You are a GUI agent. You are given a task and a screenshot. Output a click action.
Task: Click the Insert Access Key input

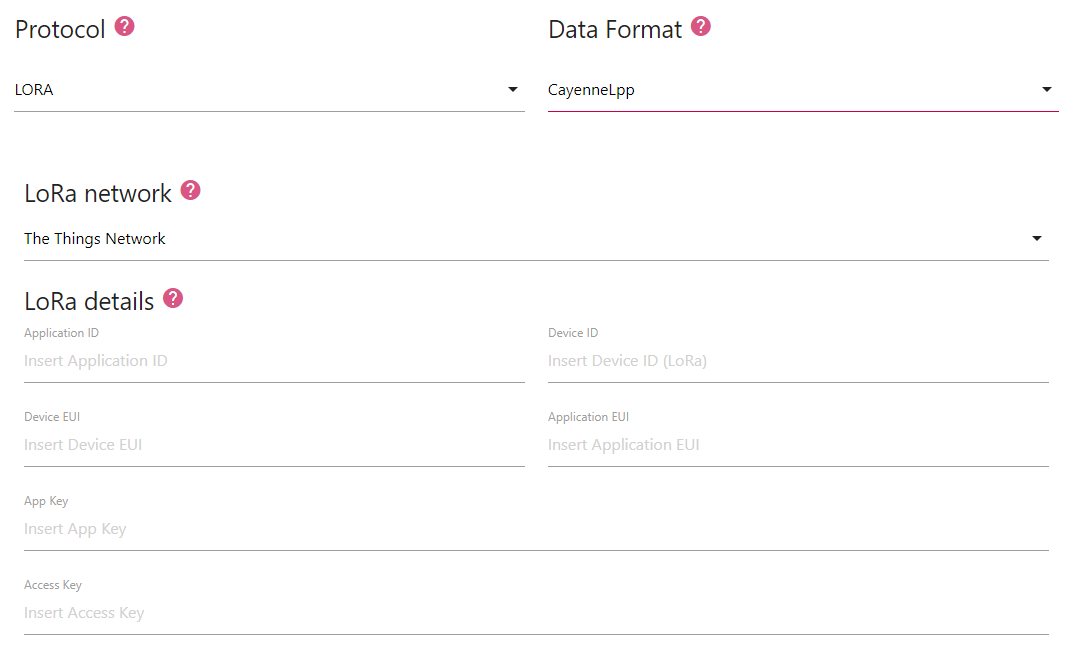tap(536, 613)
